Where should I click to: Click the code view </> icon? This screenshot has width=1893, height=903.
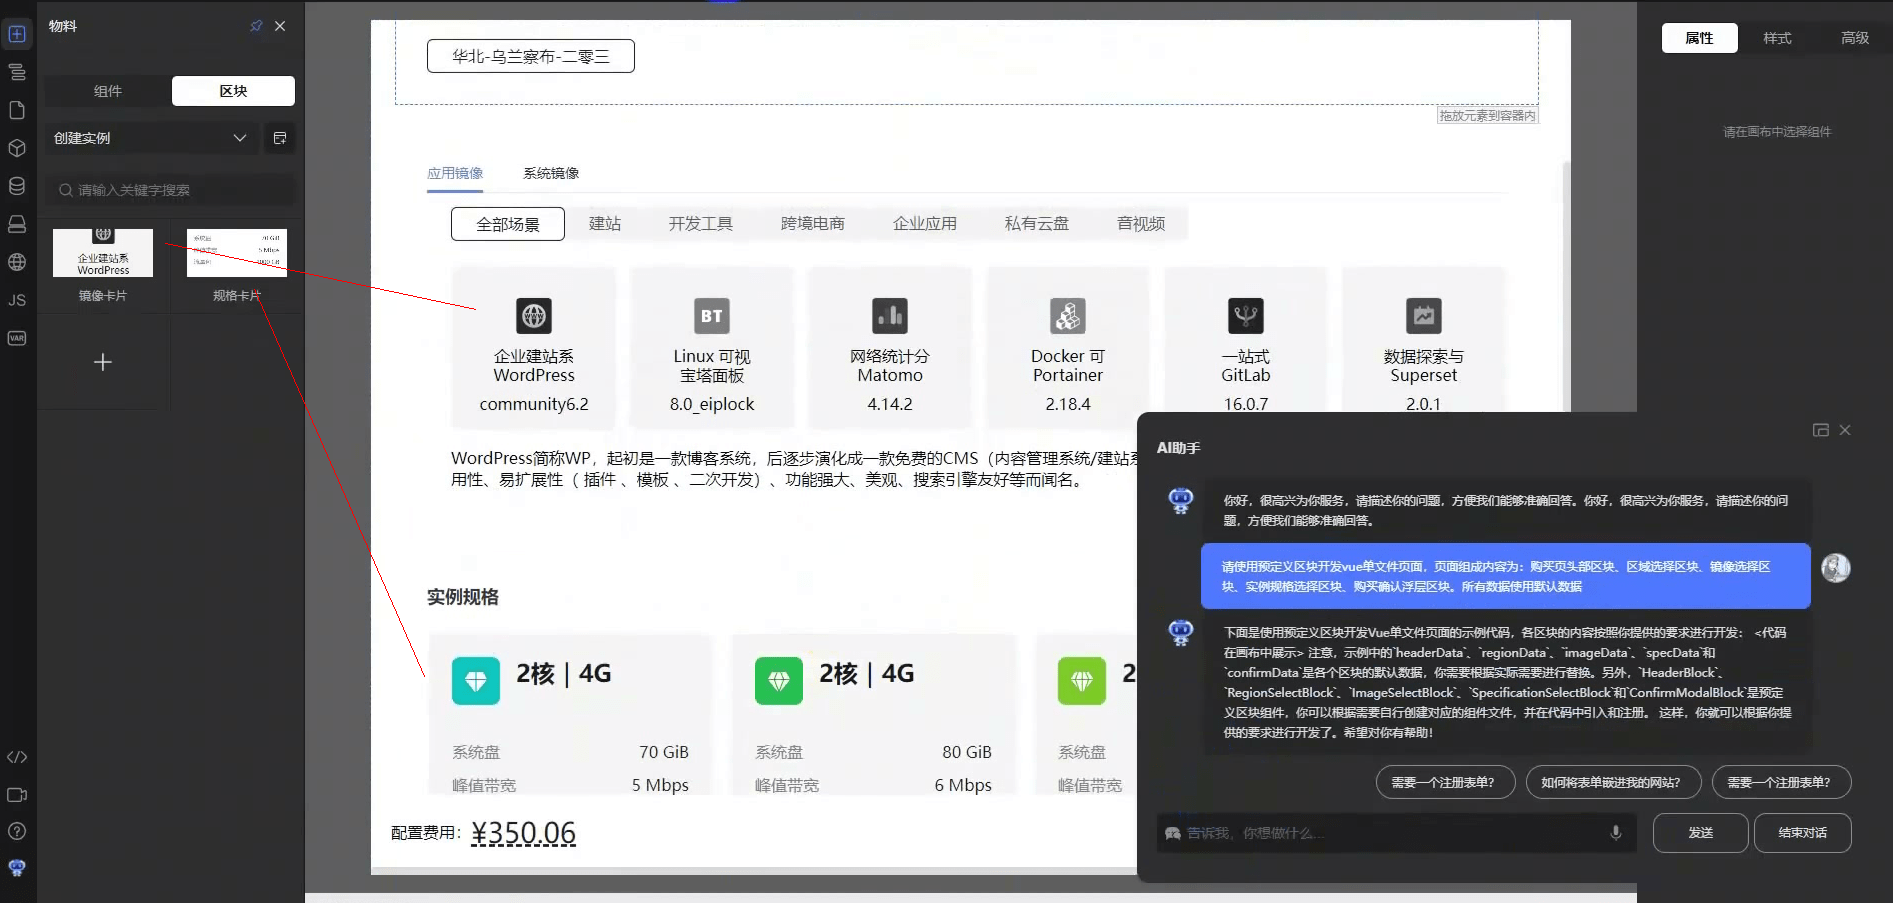pyautogui.click(x=16, y=757)
